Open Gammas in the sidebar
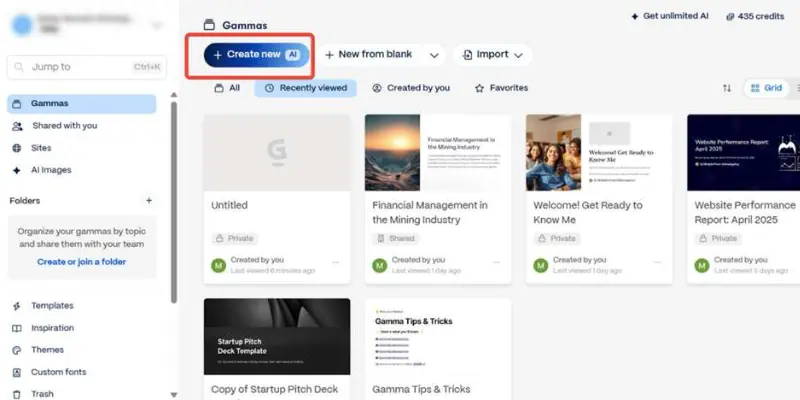 82,104
